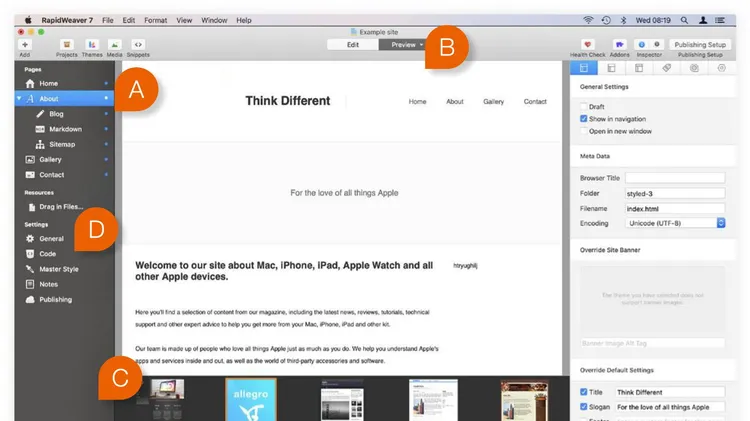Viewport: 750px width, 421px height.
Task: Select the Contact page in sidebar
Action: 65,175
